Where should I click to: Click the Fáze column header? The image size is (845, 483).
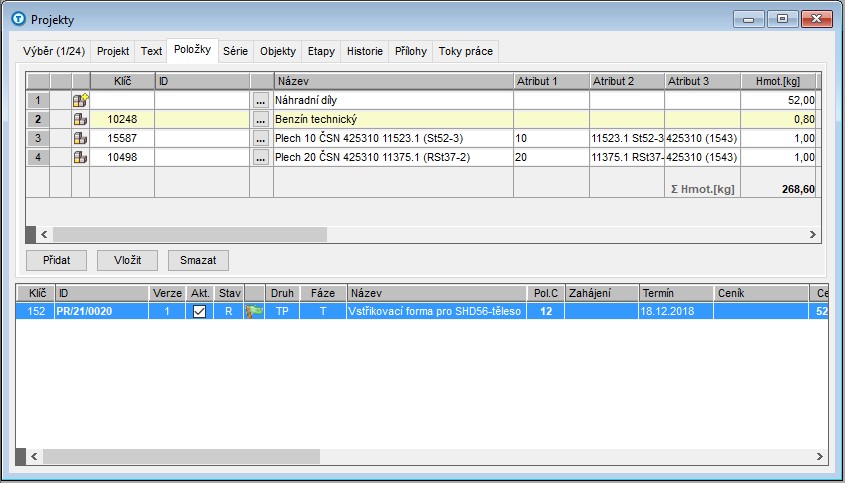click(x=323, y=293)
